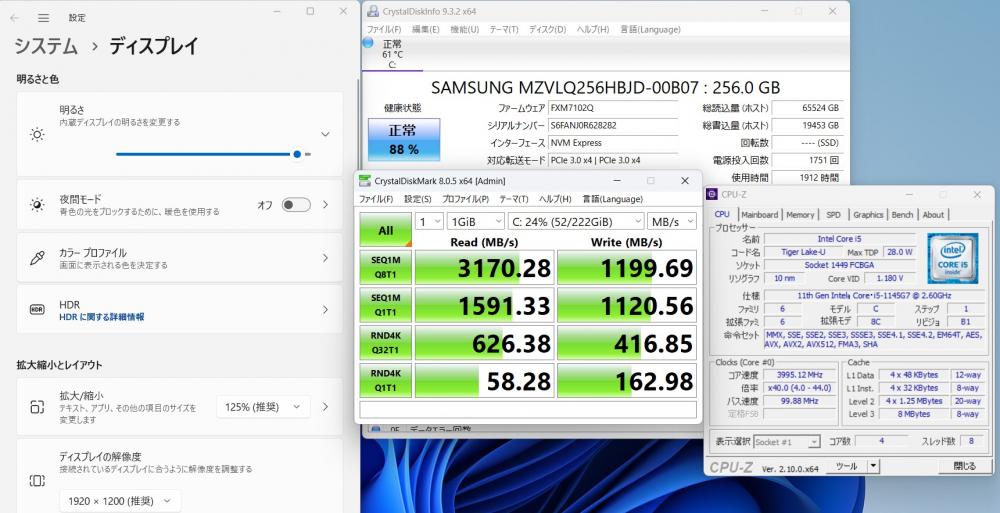Go back with the Settings back arrow
Viewport: 1000px width, 513px height.
[15, 18]
